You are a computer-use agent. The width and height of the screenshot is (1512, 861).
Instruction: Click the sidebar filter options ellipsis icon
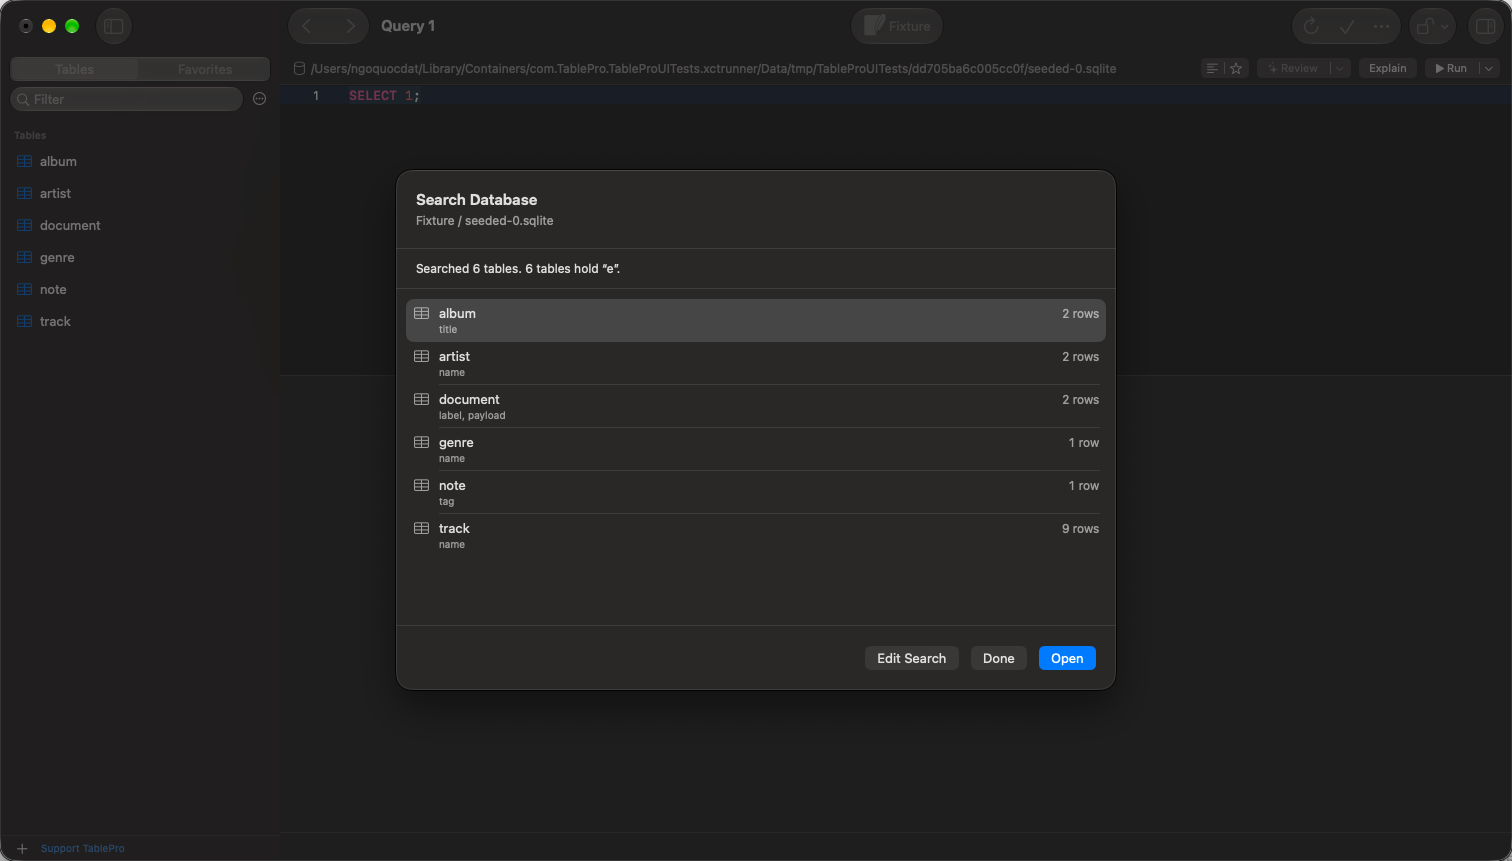click(x=260, y=99)
